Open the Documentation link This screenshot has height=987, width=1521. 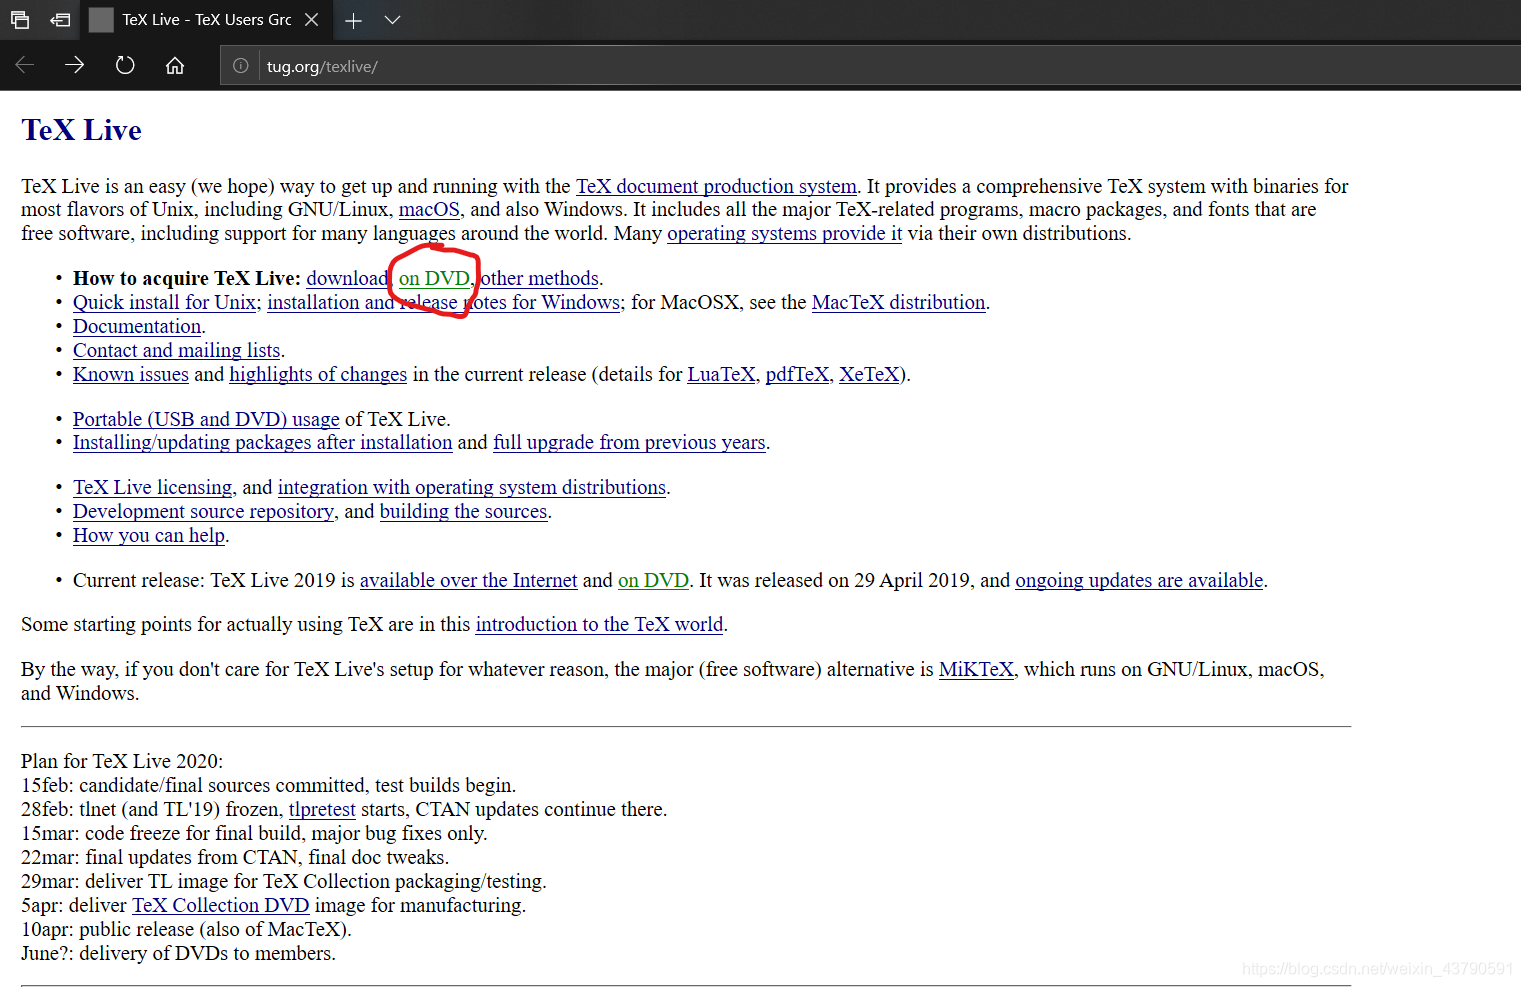pyautogui.click(x=137, y=327)
